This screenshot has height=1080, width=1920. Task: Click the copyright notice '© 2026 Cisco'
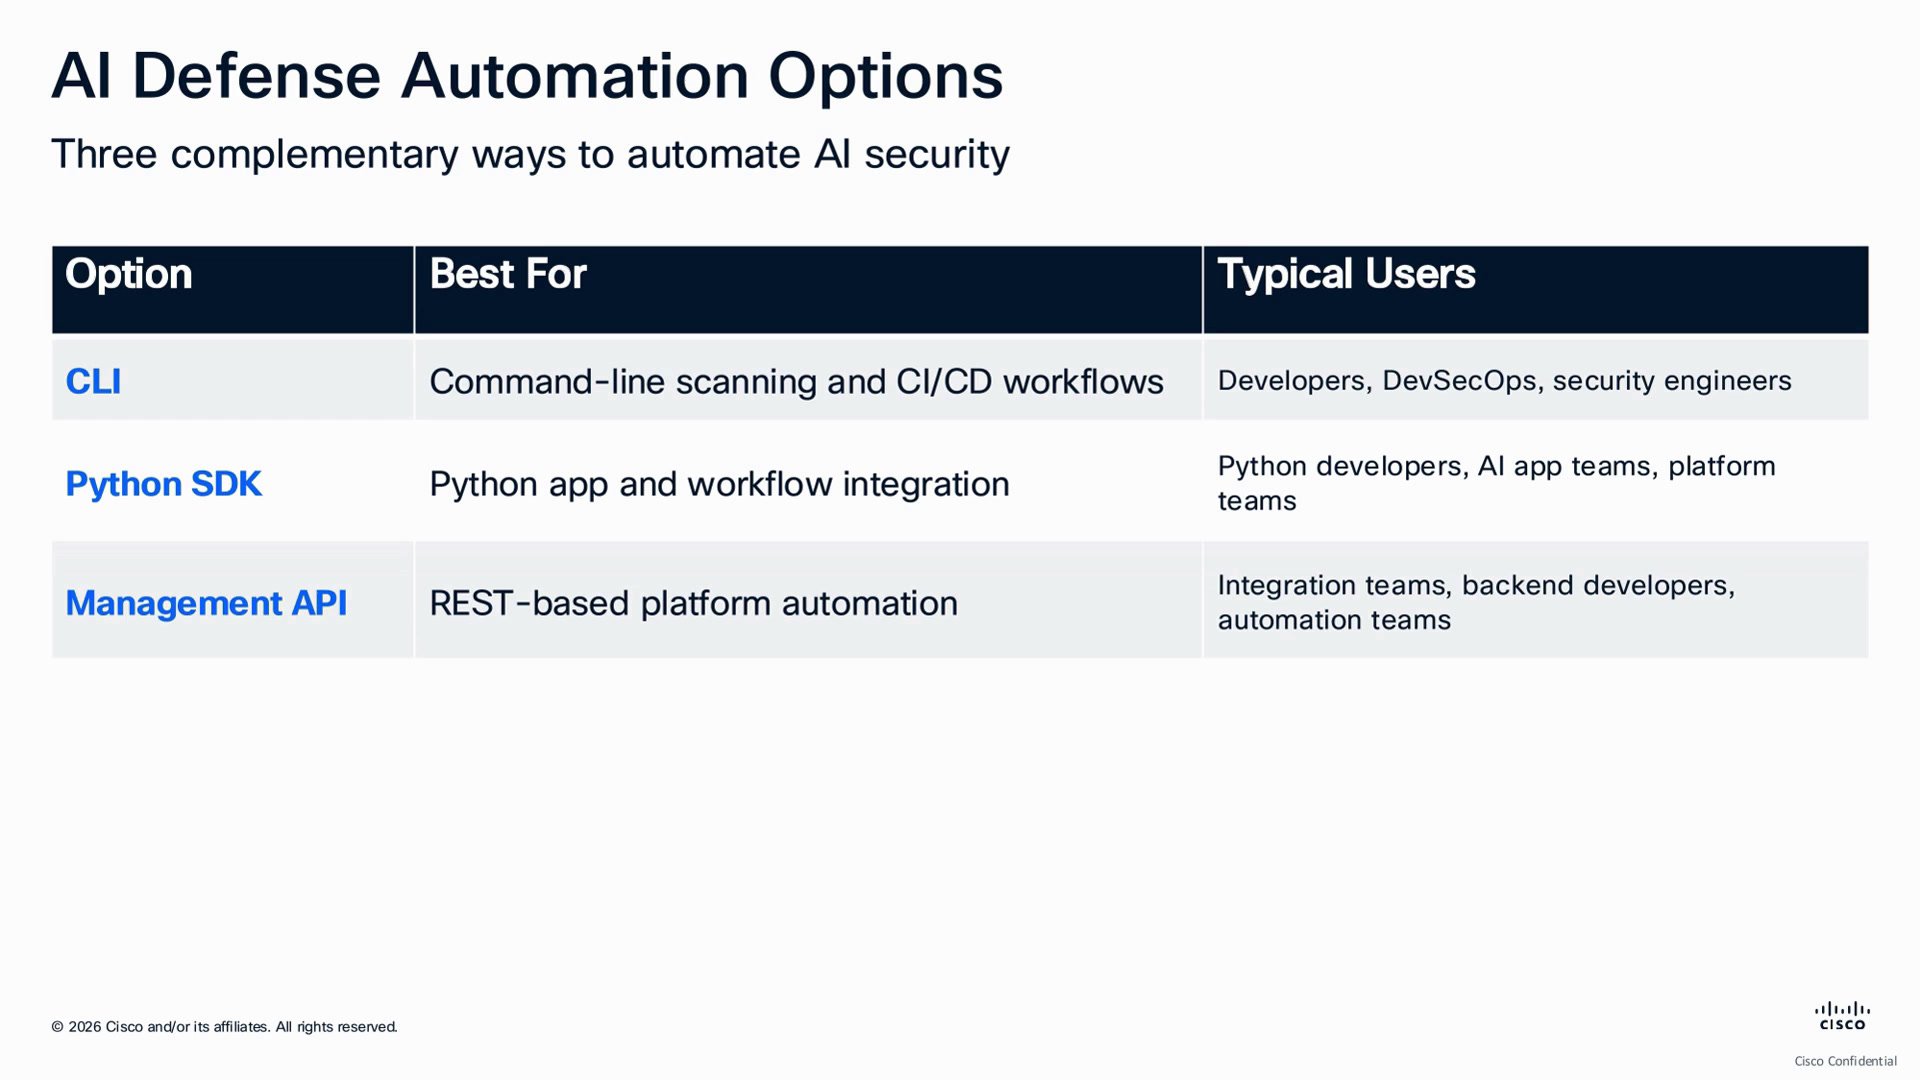click(224, 1027)
